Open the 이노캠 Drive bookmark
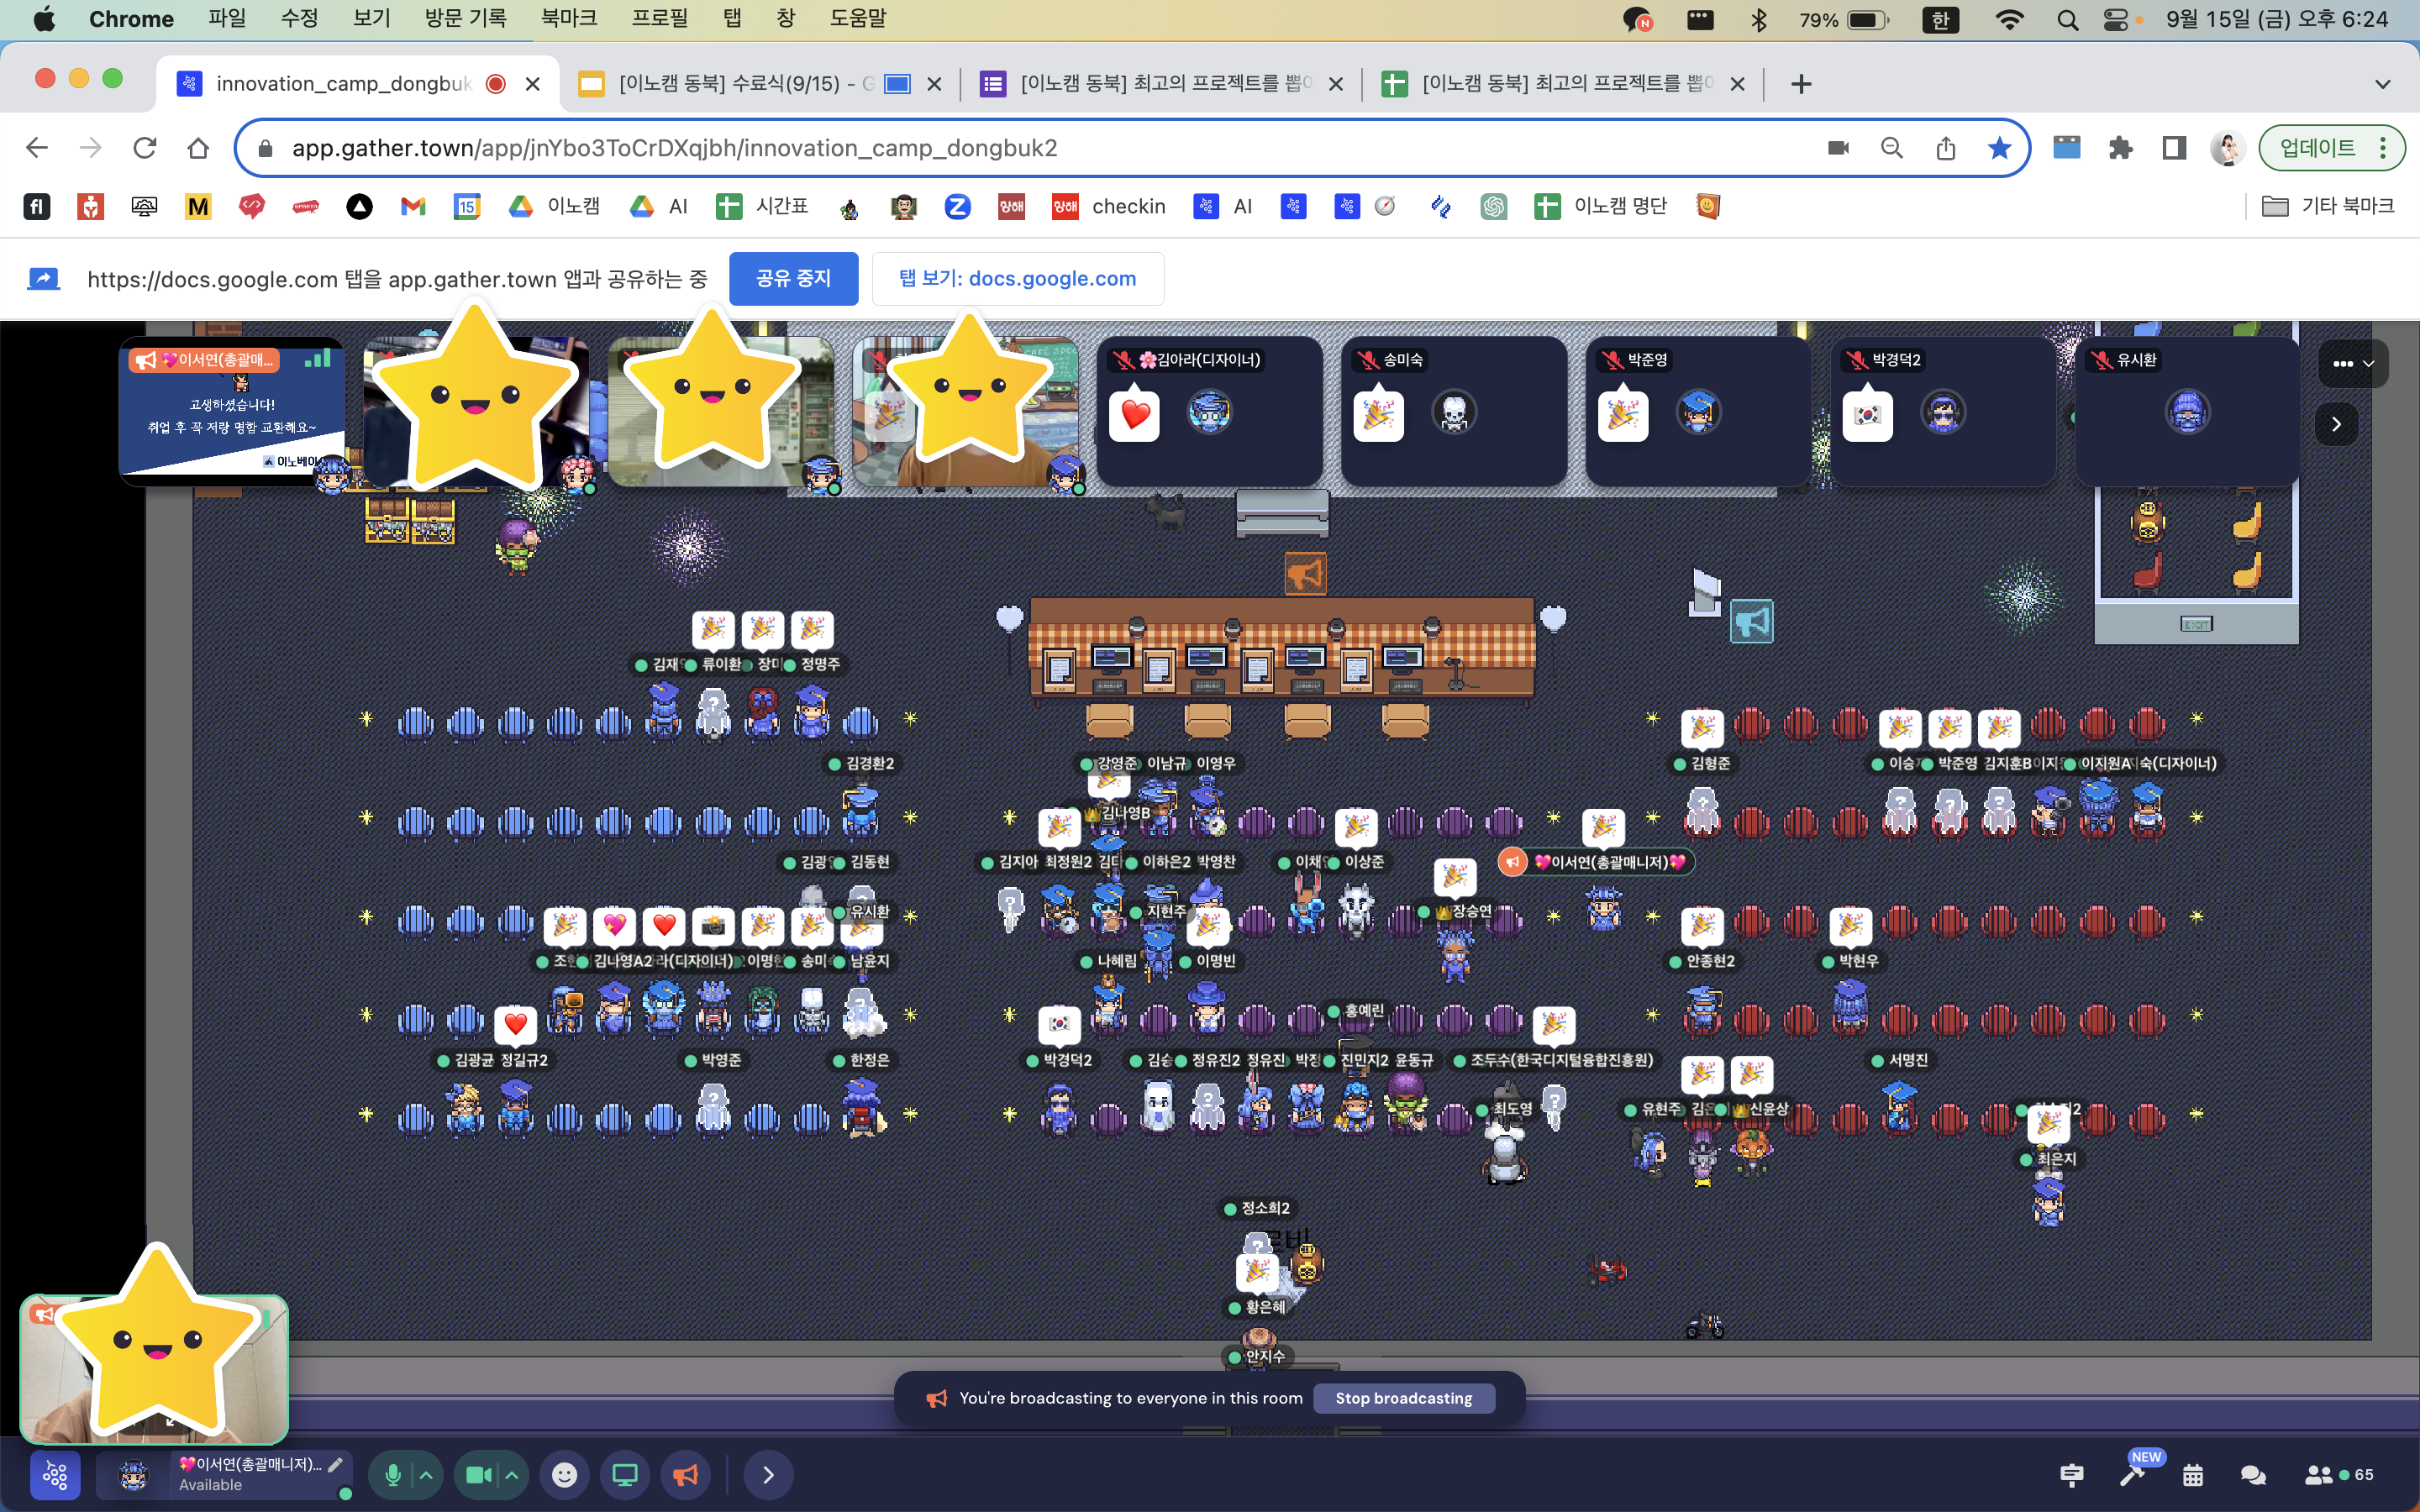2420x1512 pixels. point(554,206)
